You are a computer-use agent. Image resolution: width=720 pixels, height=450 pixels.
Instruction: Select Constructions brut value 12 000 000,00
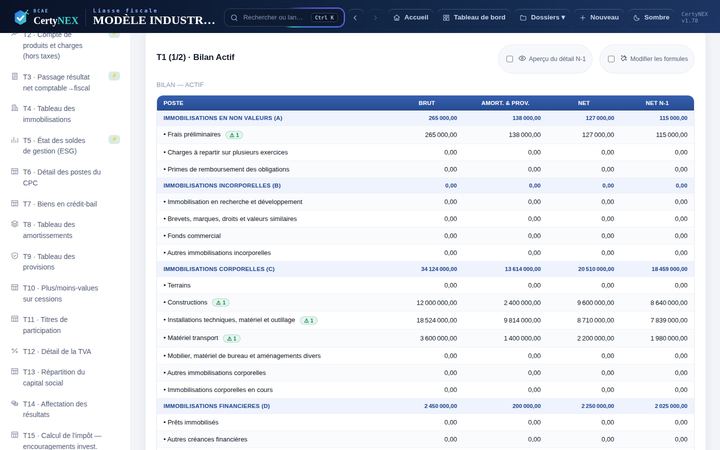[437, 303]
